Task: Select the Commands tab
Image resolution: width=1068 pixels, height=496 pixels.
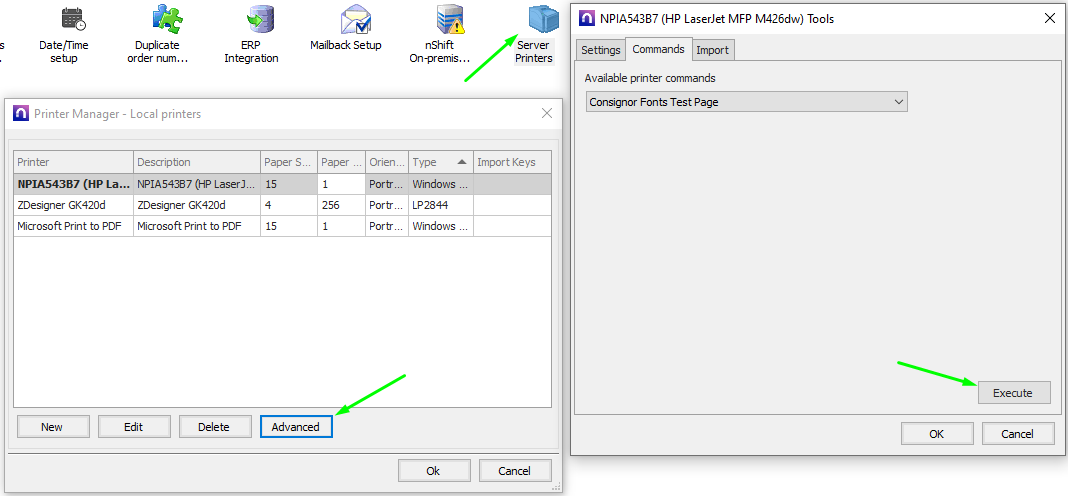Action: click(x=658, y=49)
